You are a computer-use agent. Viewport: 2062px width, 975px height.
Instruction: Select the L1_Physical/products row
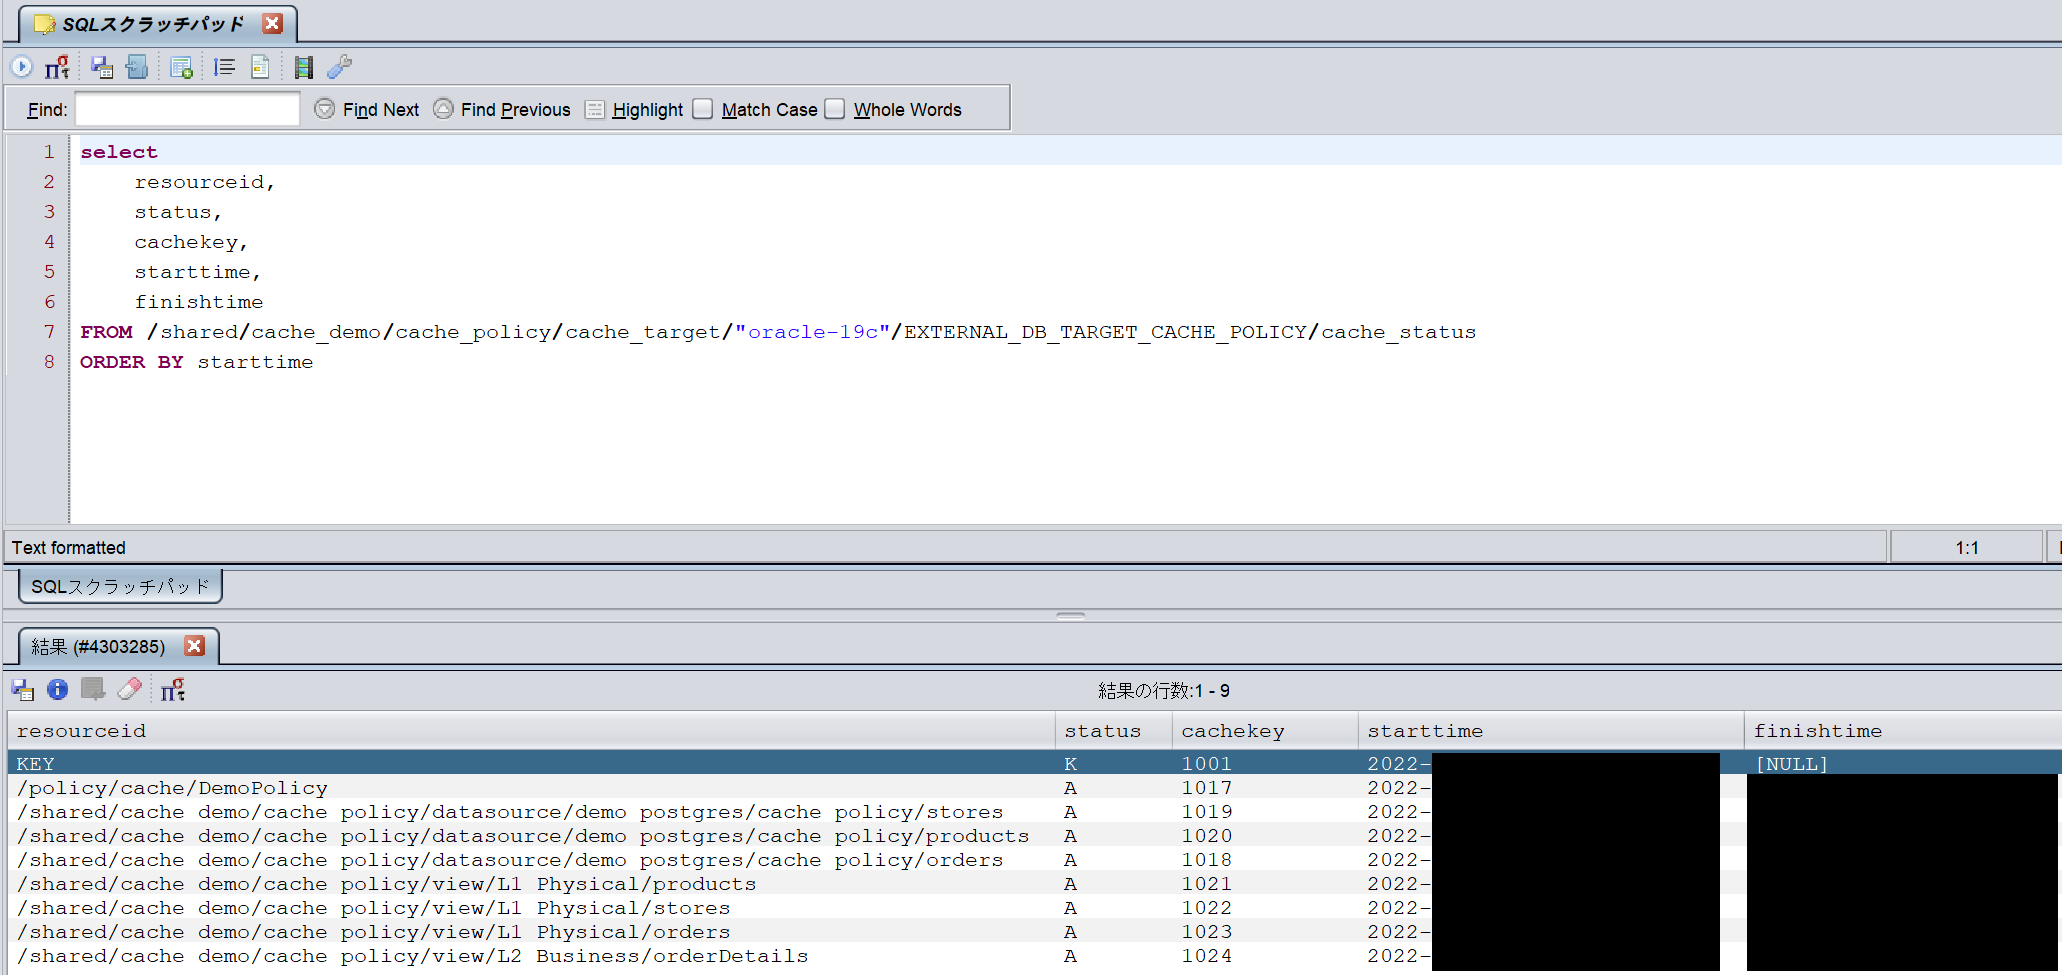(x=1034, y=883)
